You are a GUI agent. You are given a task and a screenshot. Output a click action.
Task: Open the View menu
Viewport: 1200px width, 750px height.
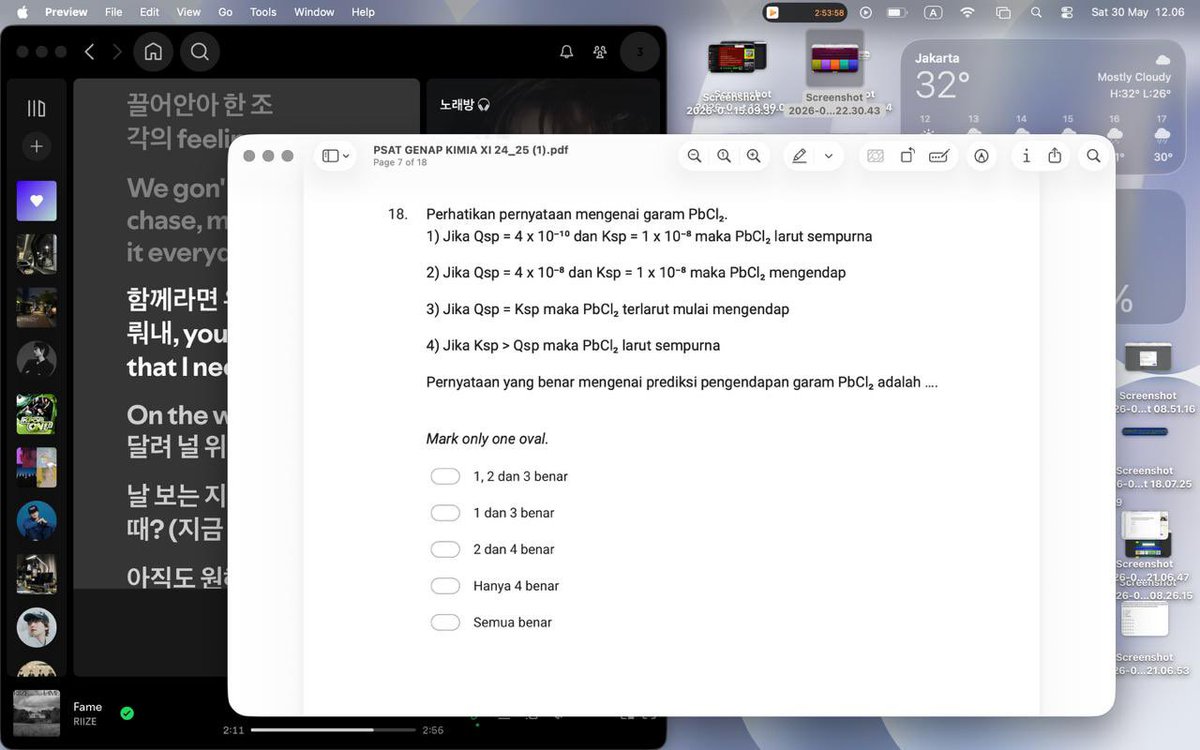[x=189, y=12]
